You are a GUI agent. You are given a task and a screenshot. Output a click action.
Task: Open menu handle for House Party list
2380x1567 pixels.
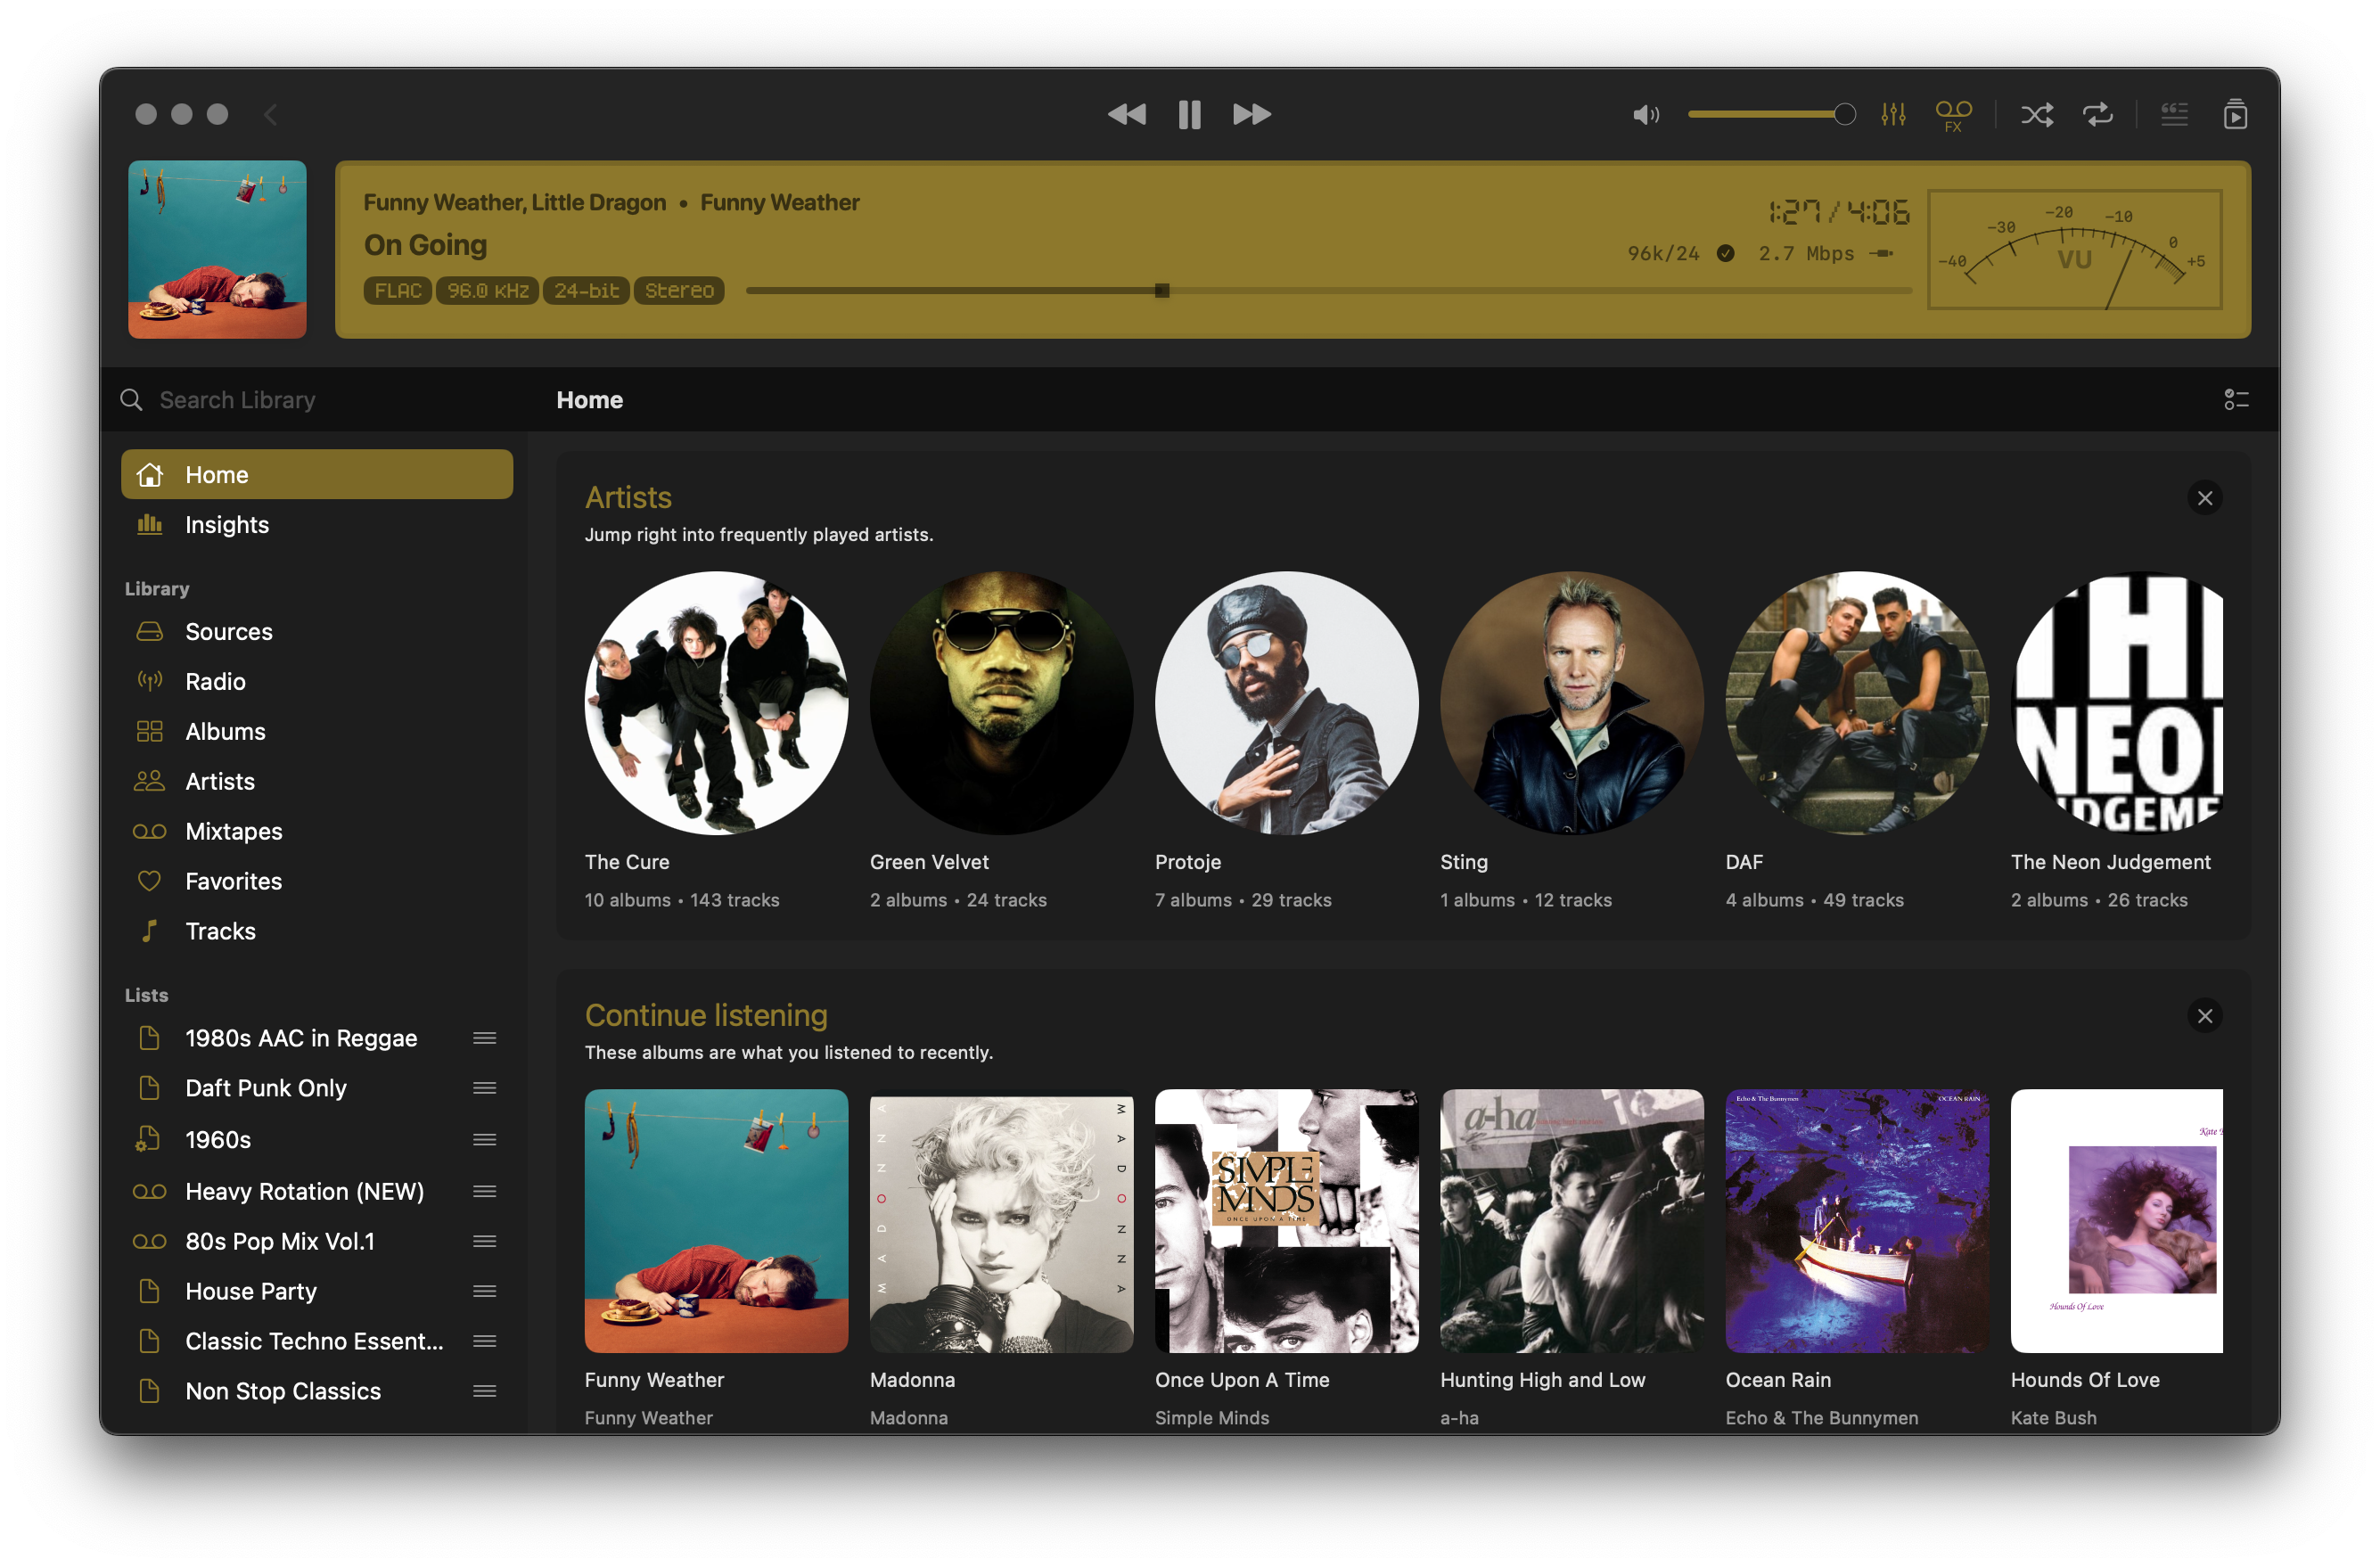(x=485, y=1291)
